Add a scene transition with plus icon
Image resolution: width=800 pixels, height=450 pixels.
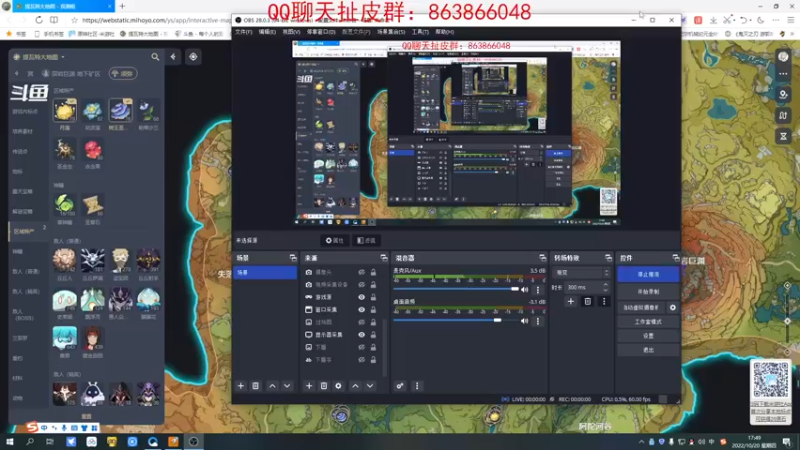pyautogui.click(x=570, y=302)
